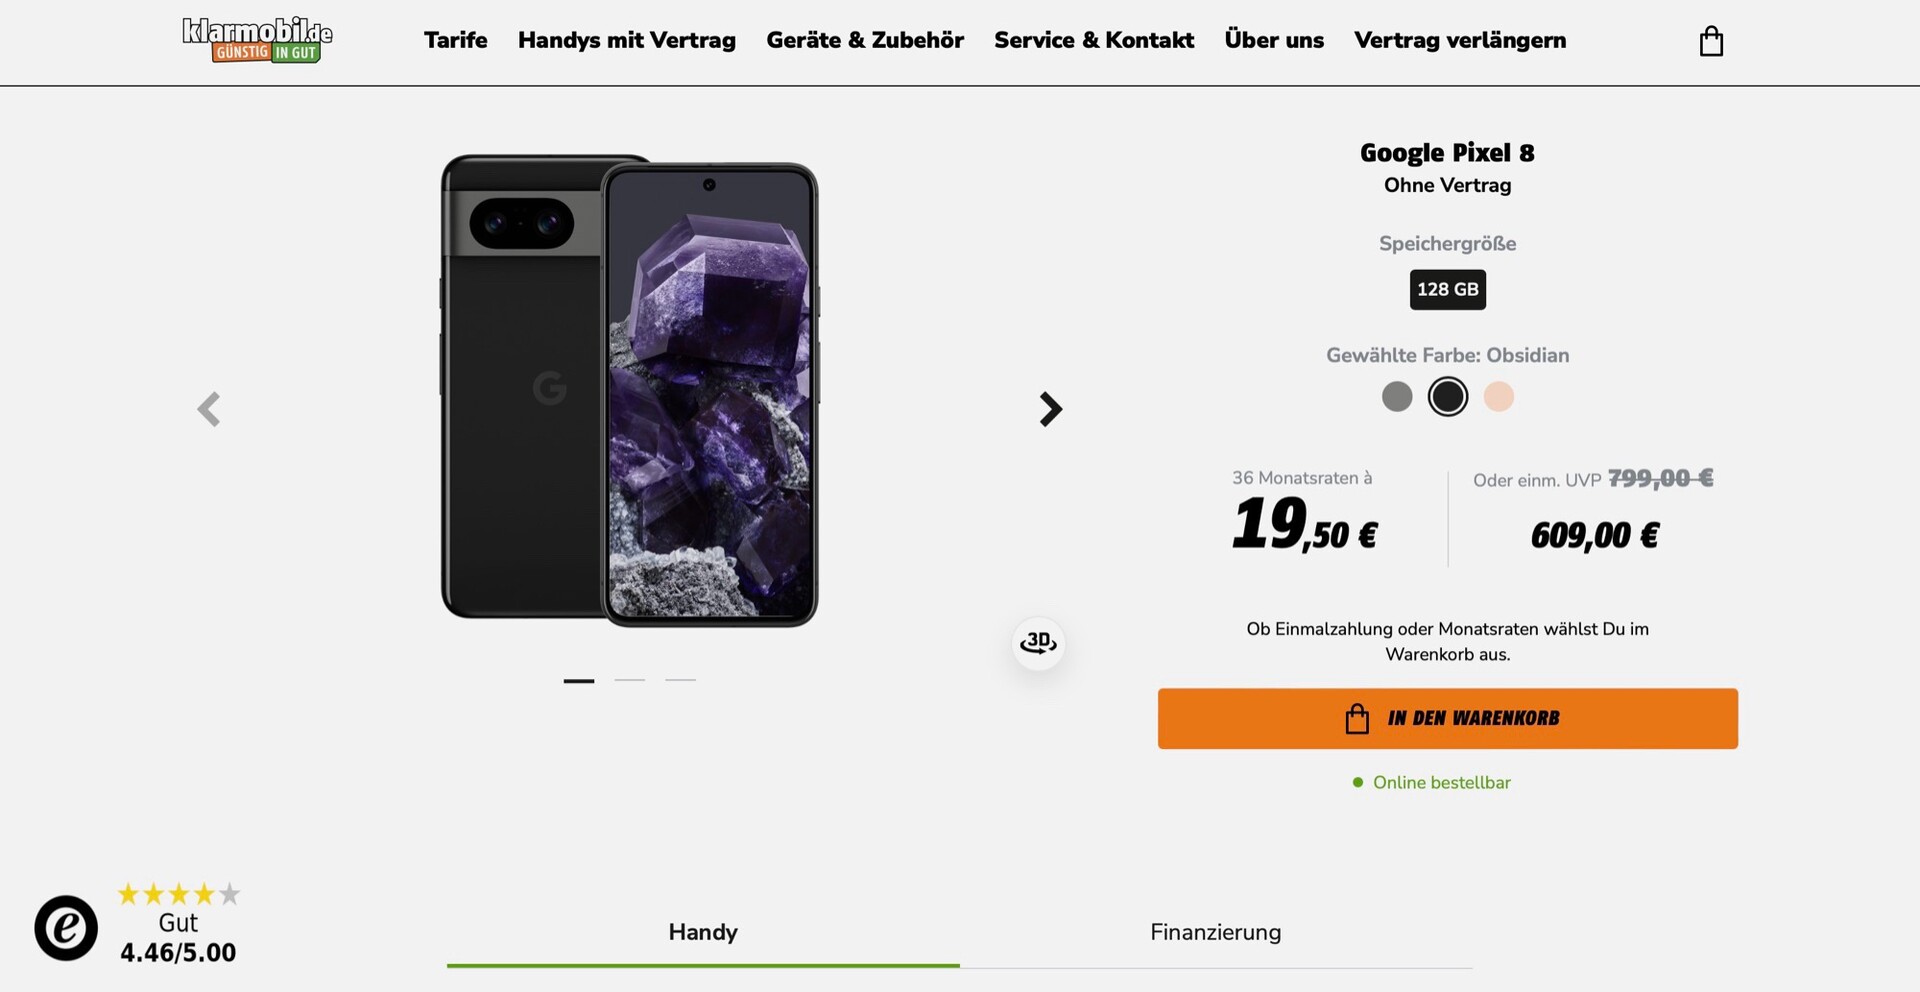Viewport: 1920px width, 992px height.
Task: Switch to the Finanzierung tab
Action: point(1215,932)
